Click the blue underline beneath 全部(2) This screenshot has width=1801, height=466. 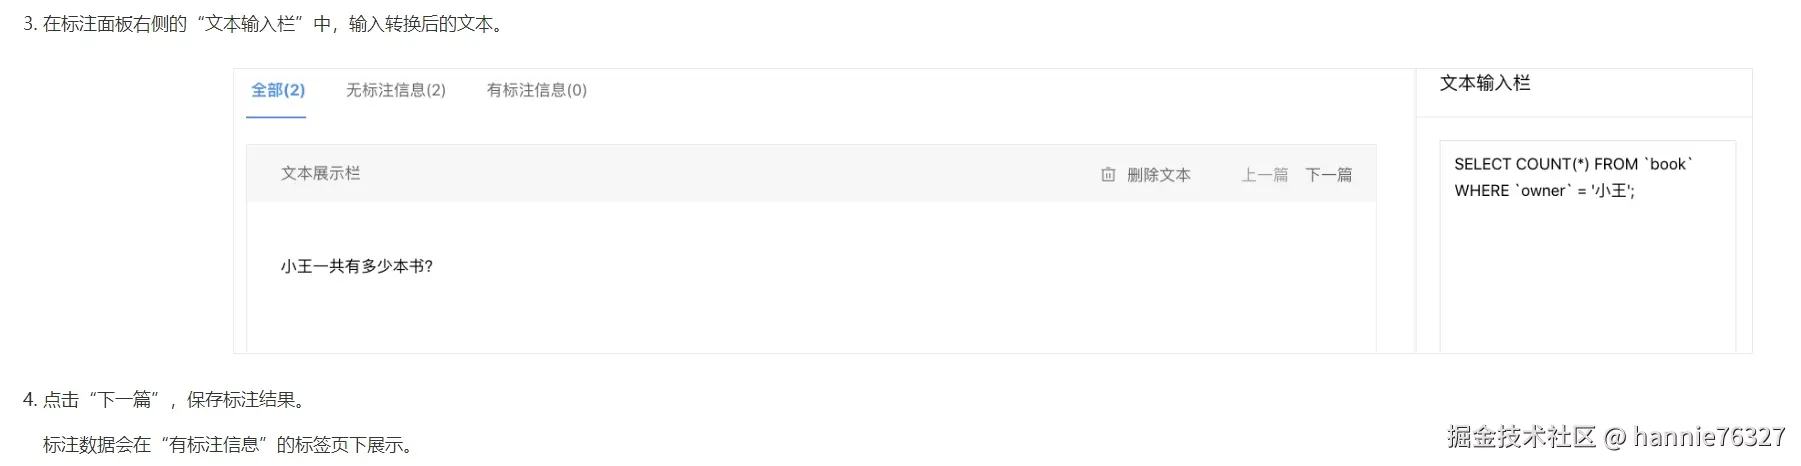click(x=276, y=117)
